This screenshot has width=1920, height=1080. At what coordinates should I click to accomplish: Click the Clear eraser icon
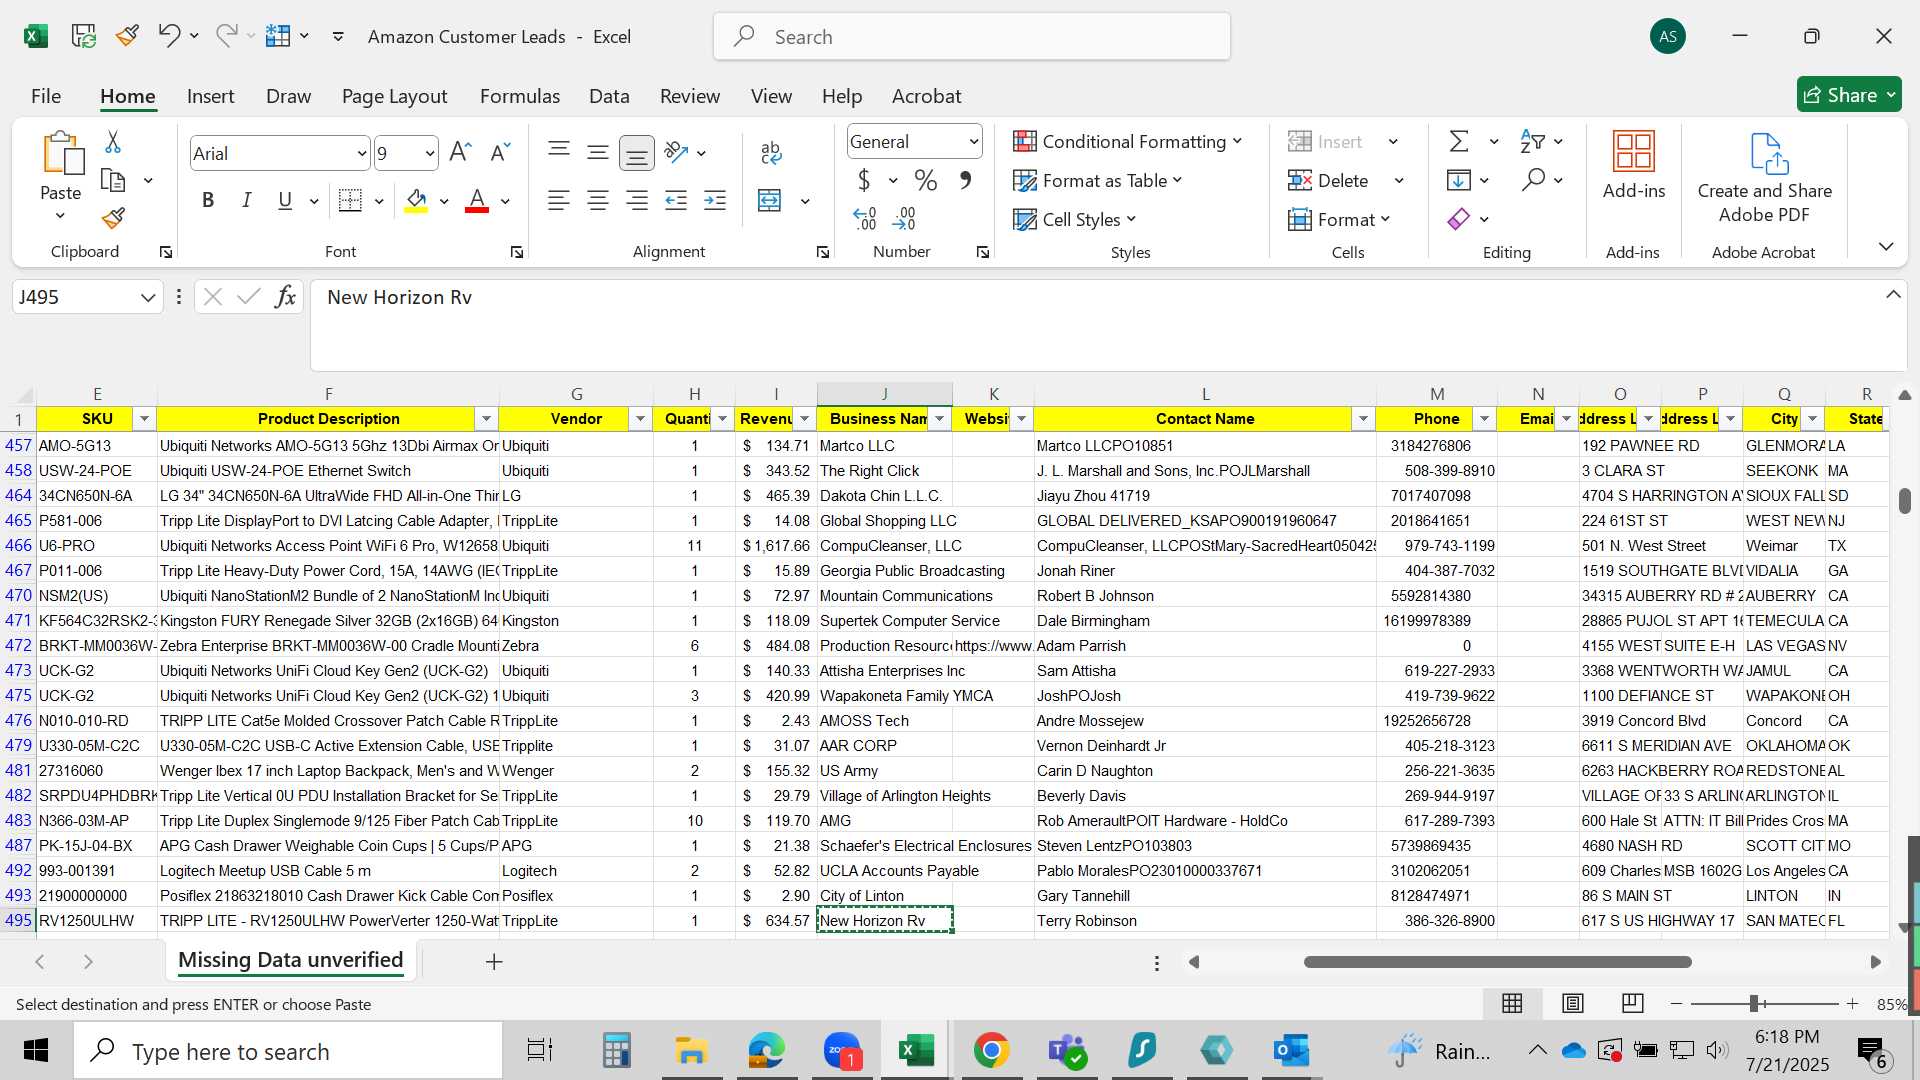point(1459,218)
